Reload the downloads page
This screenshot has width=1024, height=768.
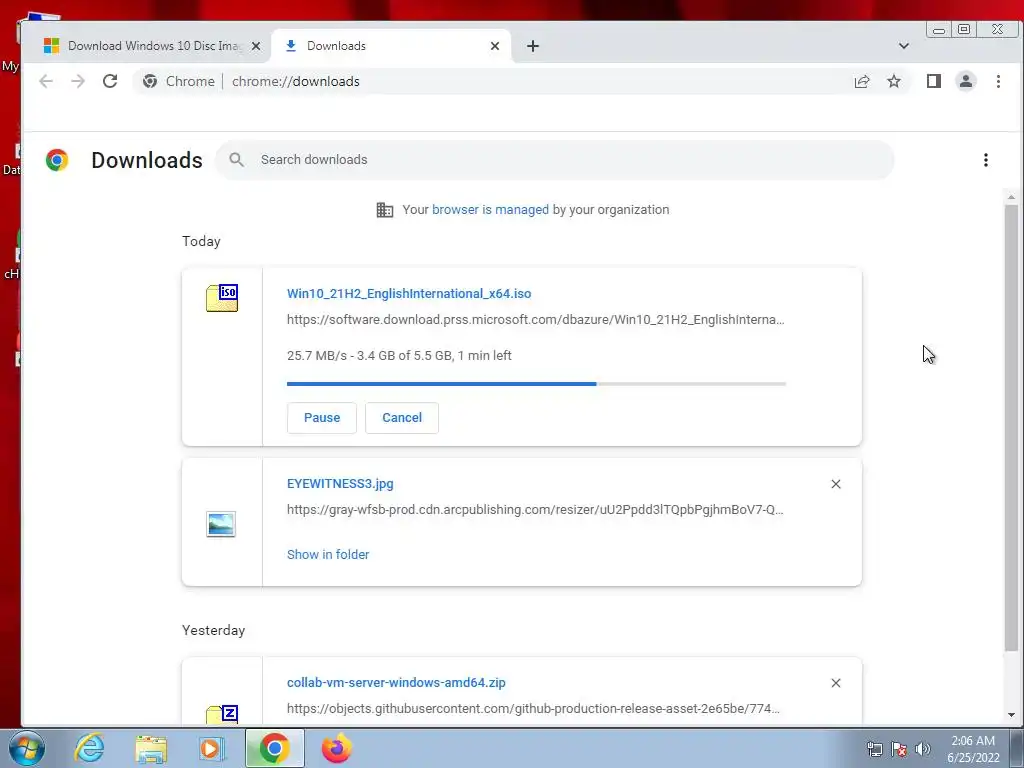pos(110,81)
